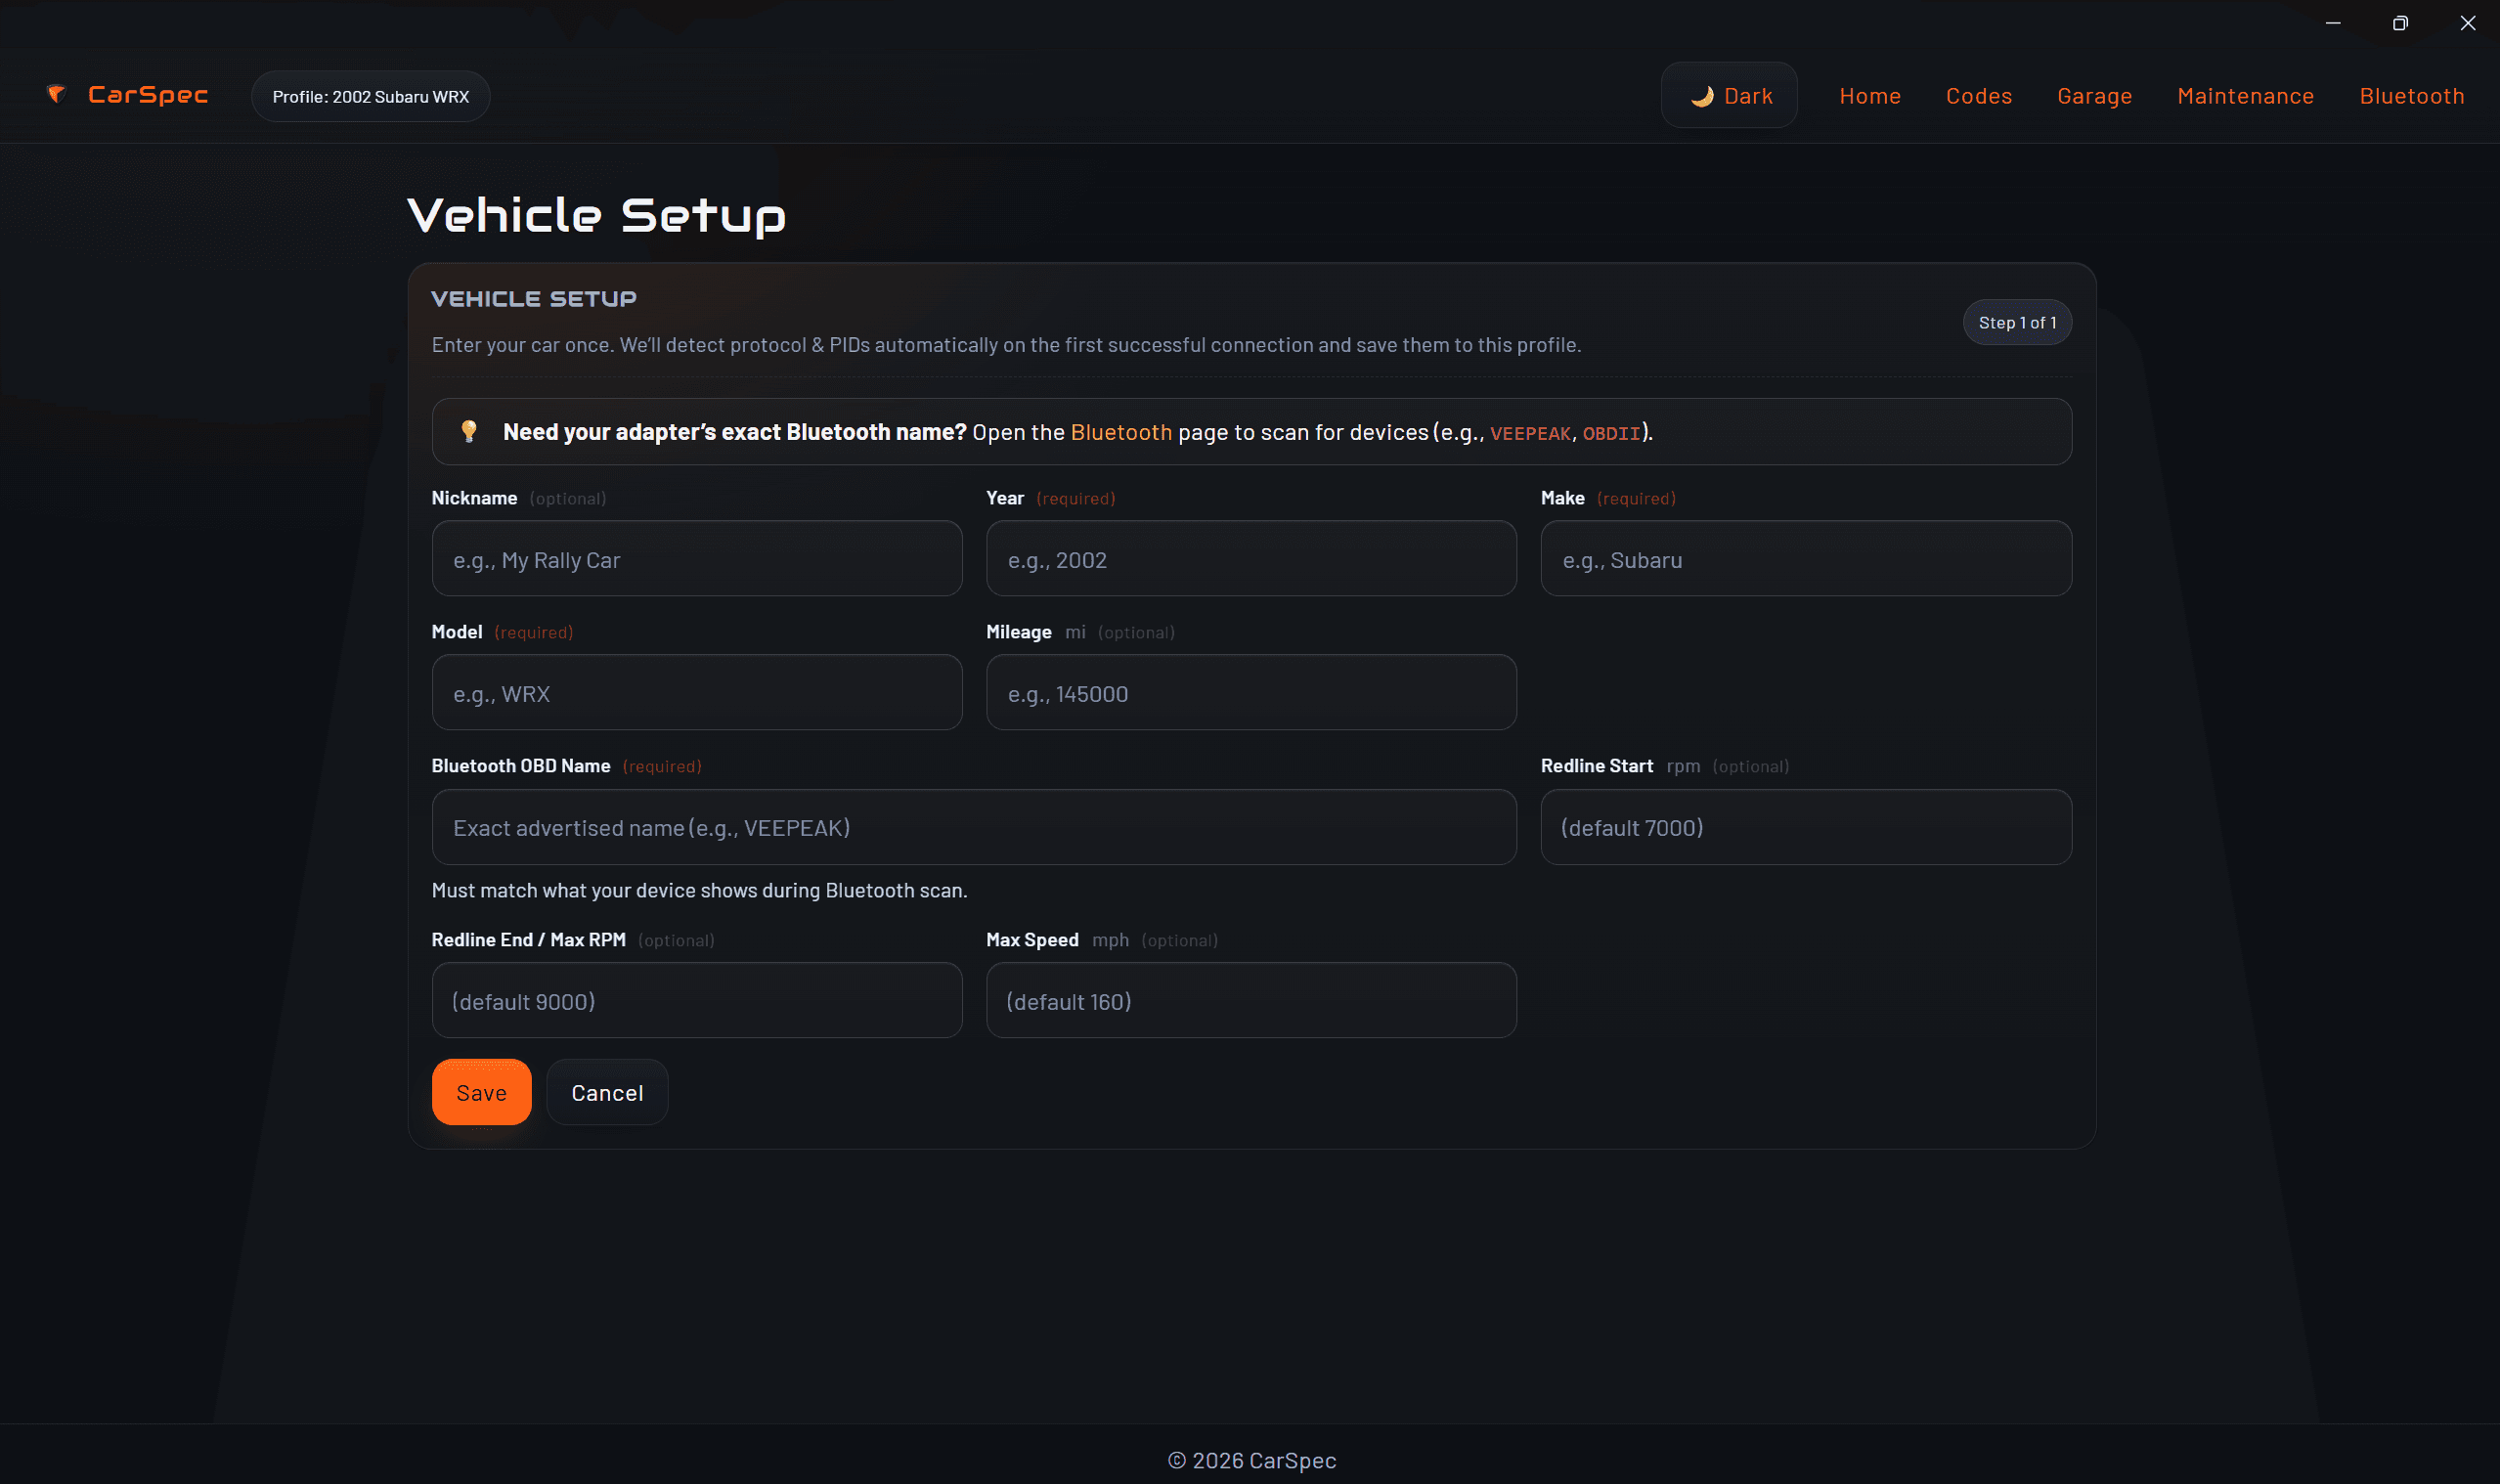Image resolution: width=2500 pixels, height=1484 pixels.
Task: Click the Bluetooth OBD Name field
Action: tap(974, 827)
